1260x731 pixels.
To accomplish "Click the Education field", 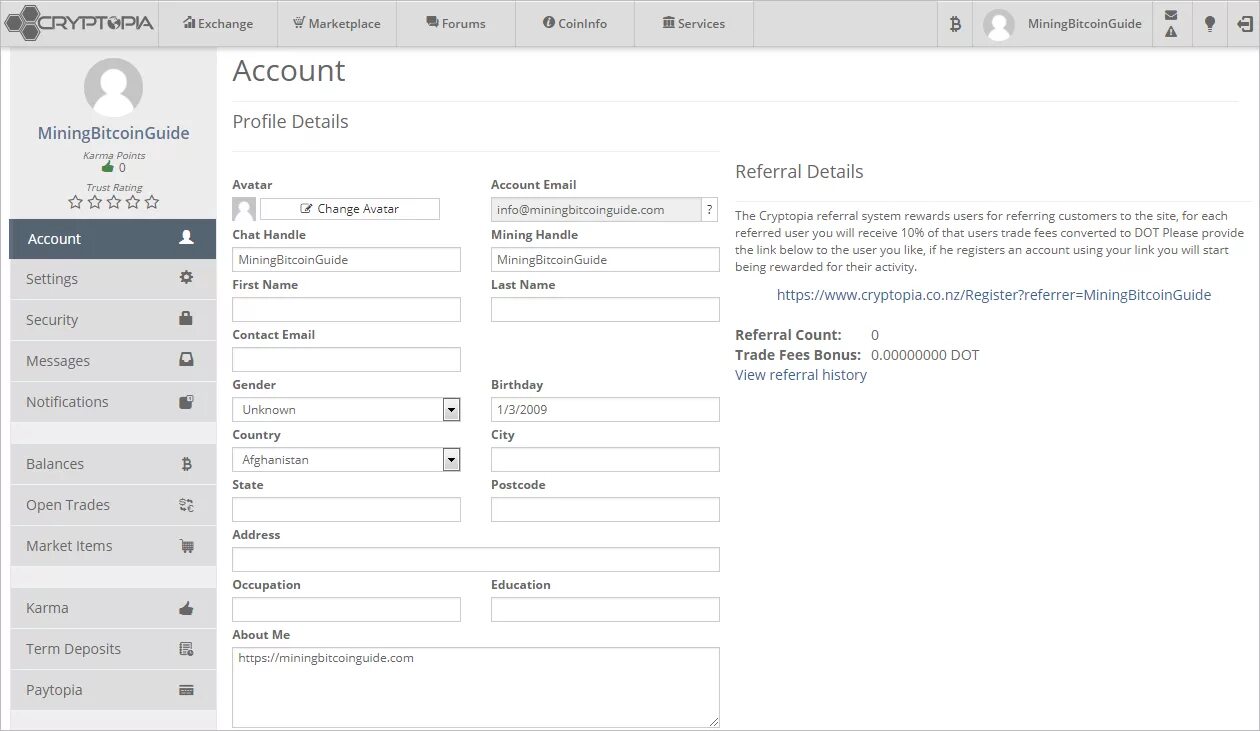I will (x=605, y=610).
